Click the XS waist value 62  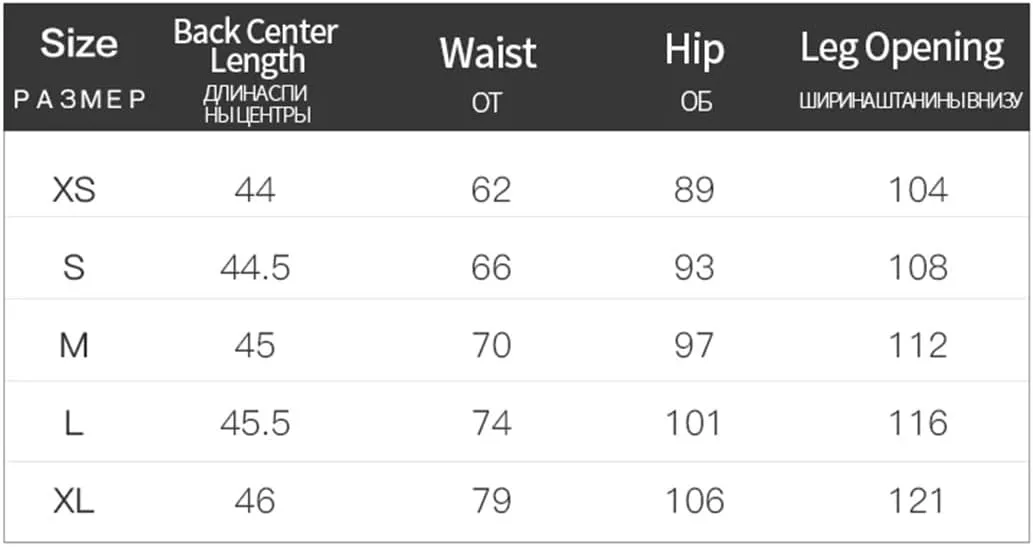coord(491,190)
